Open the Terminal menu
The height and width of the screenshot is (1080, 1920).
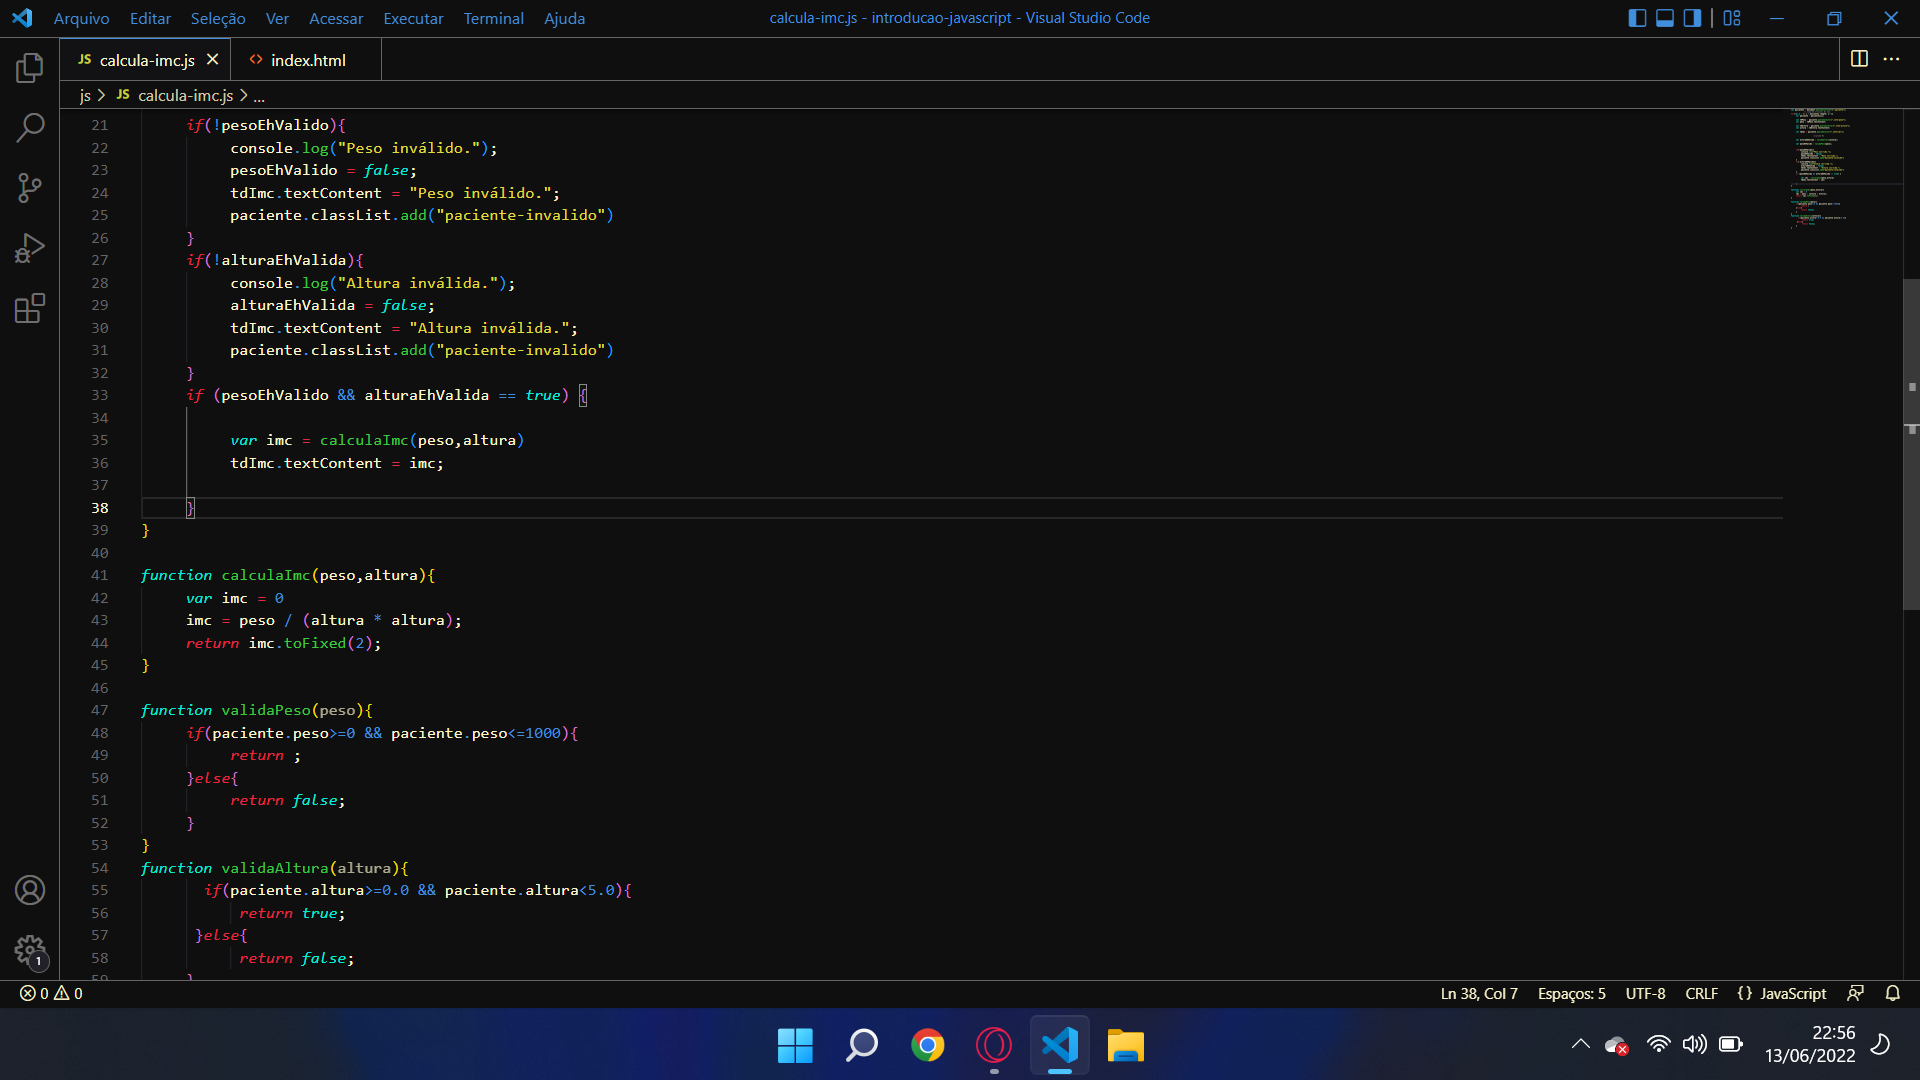click(493, 18)
